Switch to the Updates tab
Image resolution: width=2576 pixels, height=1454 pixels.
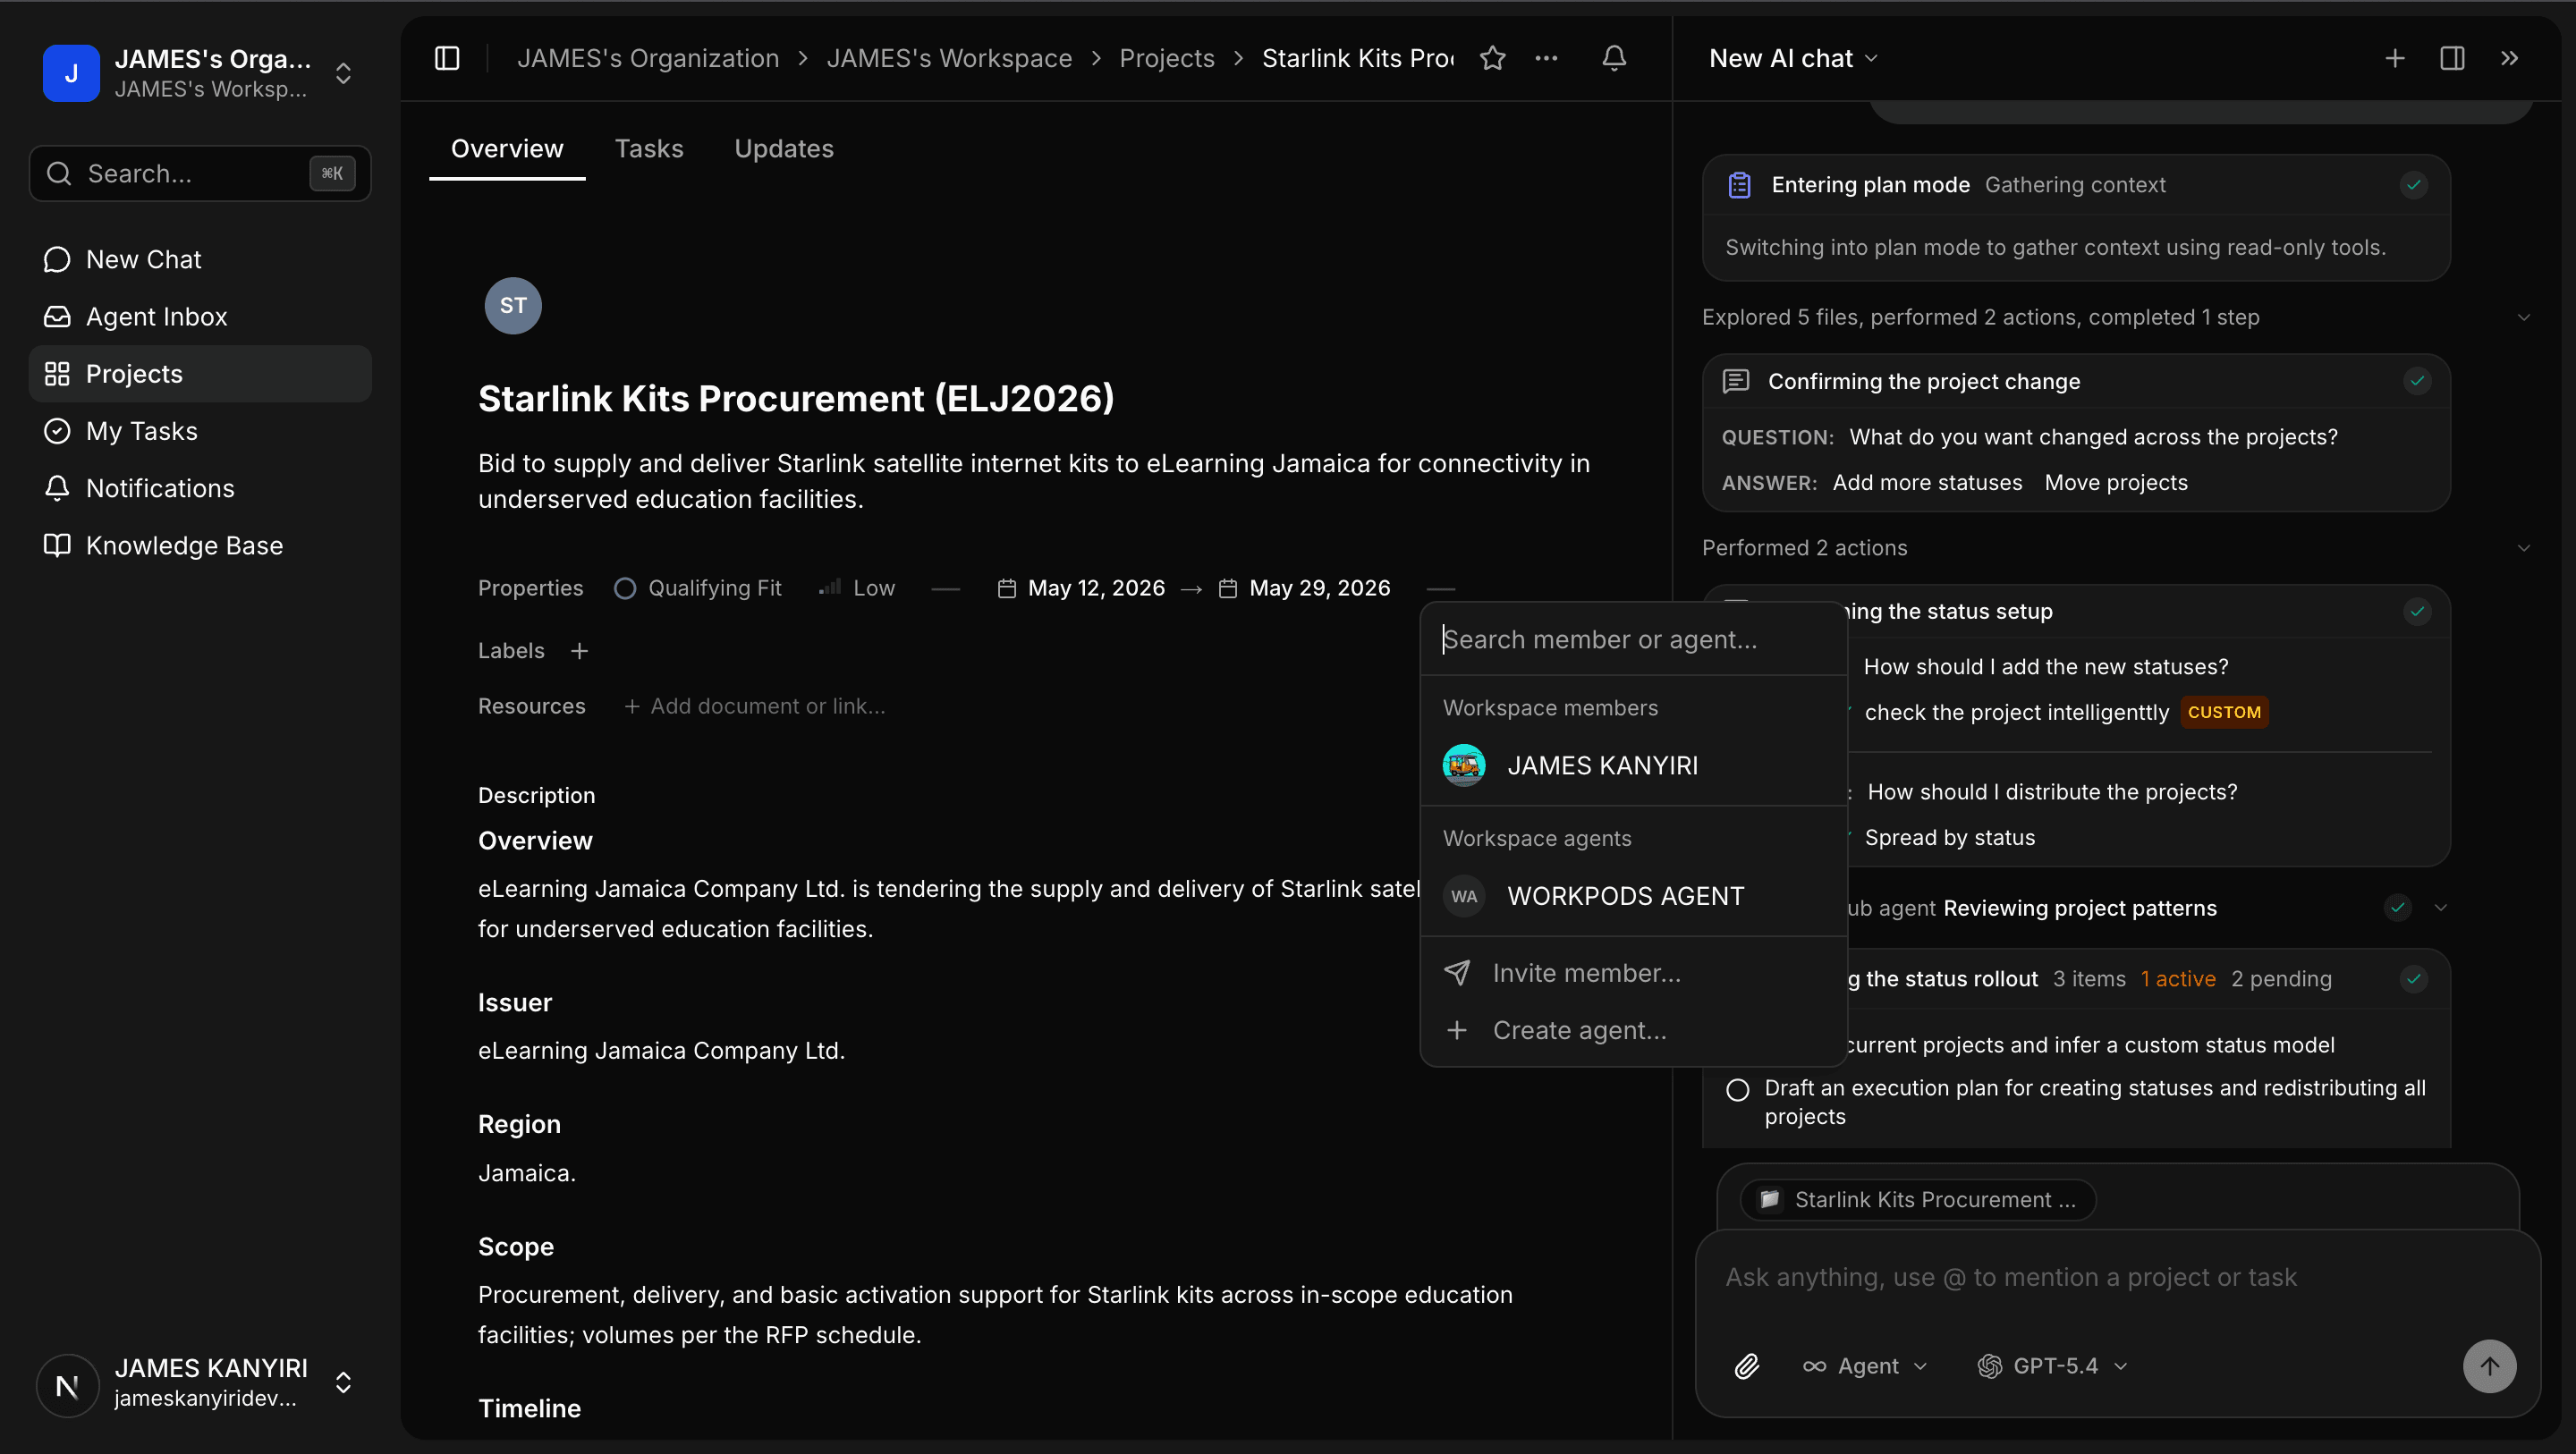pos(784,148)
